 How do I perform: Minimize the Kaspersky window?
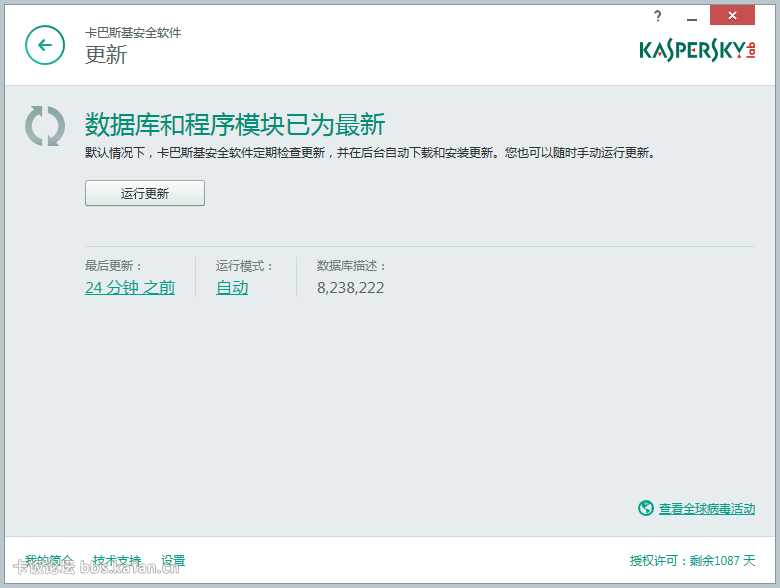[692, 17]
